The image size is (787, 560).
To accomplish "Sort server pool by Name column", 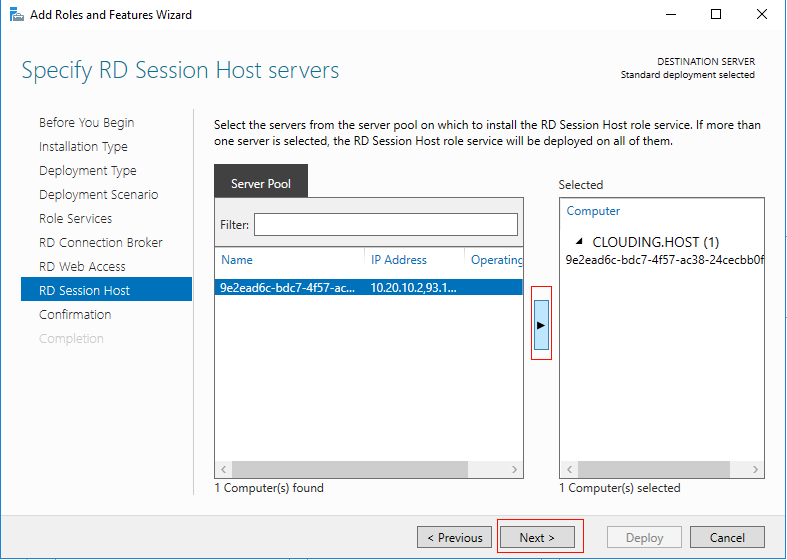I will pos(237,259).
